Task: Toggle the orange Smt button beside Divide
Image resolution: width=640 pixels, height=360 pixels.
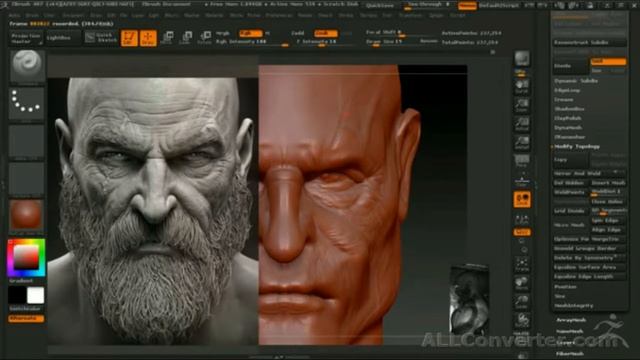Action: [608, 61]
